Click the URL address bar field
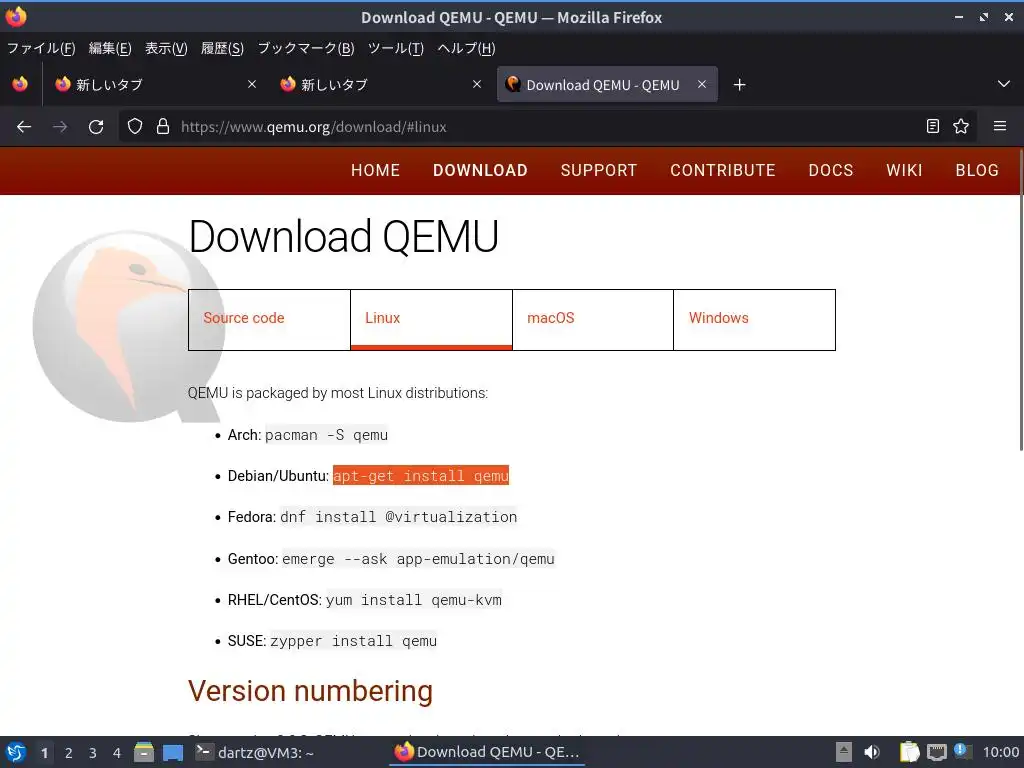 (547, 127)
